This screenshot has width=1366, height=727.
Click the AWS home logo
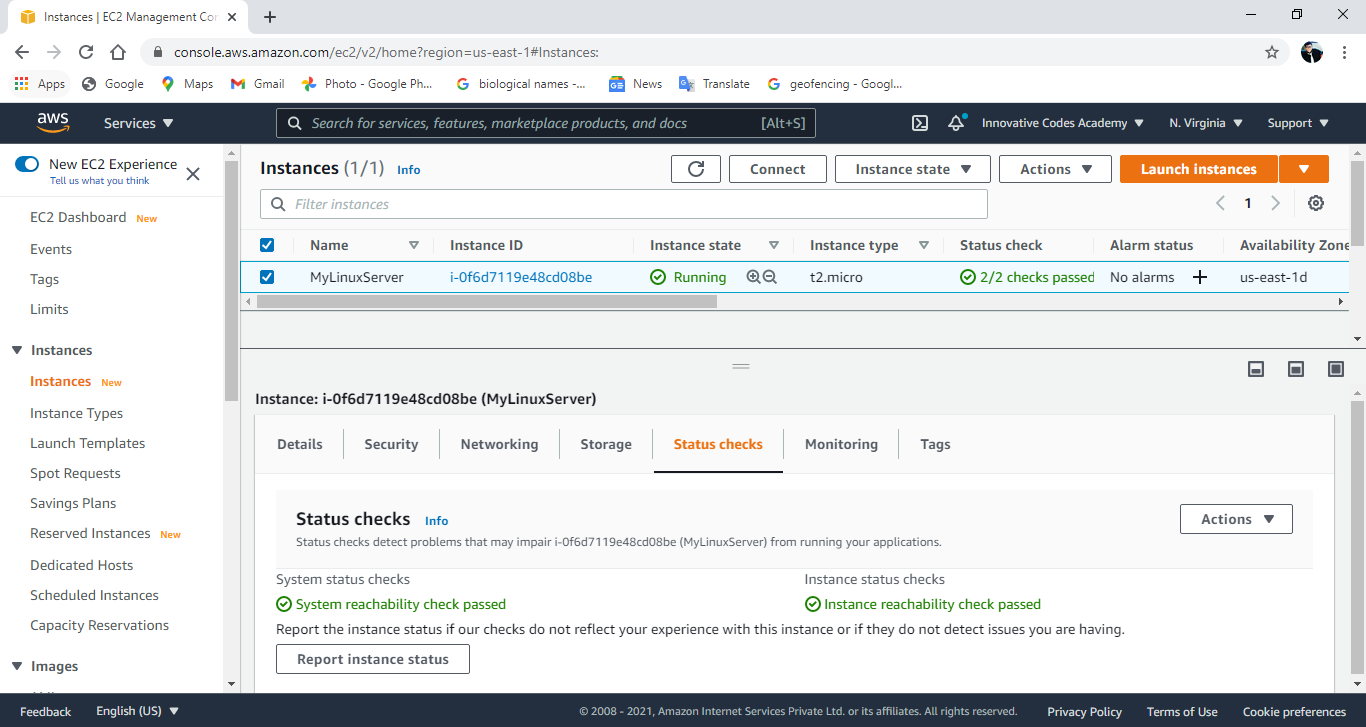(53, 122)
